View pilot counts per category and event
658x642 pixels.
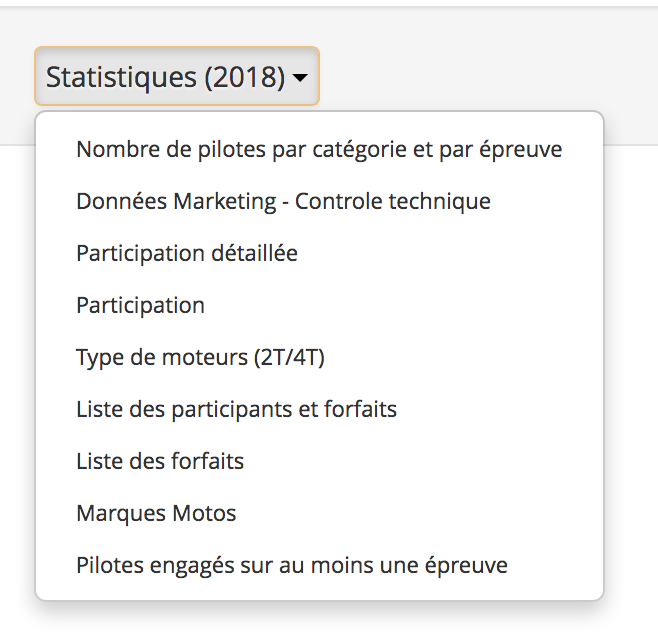pyautogui.click(x=319, y=150)
